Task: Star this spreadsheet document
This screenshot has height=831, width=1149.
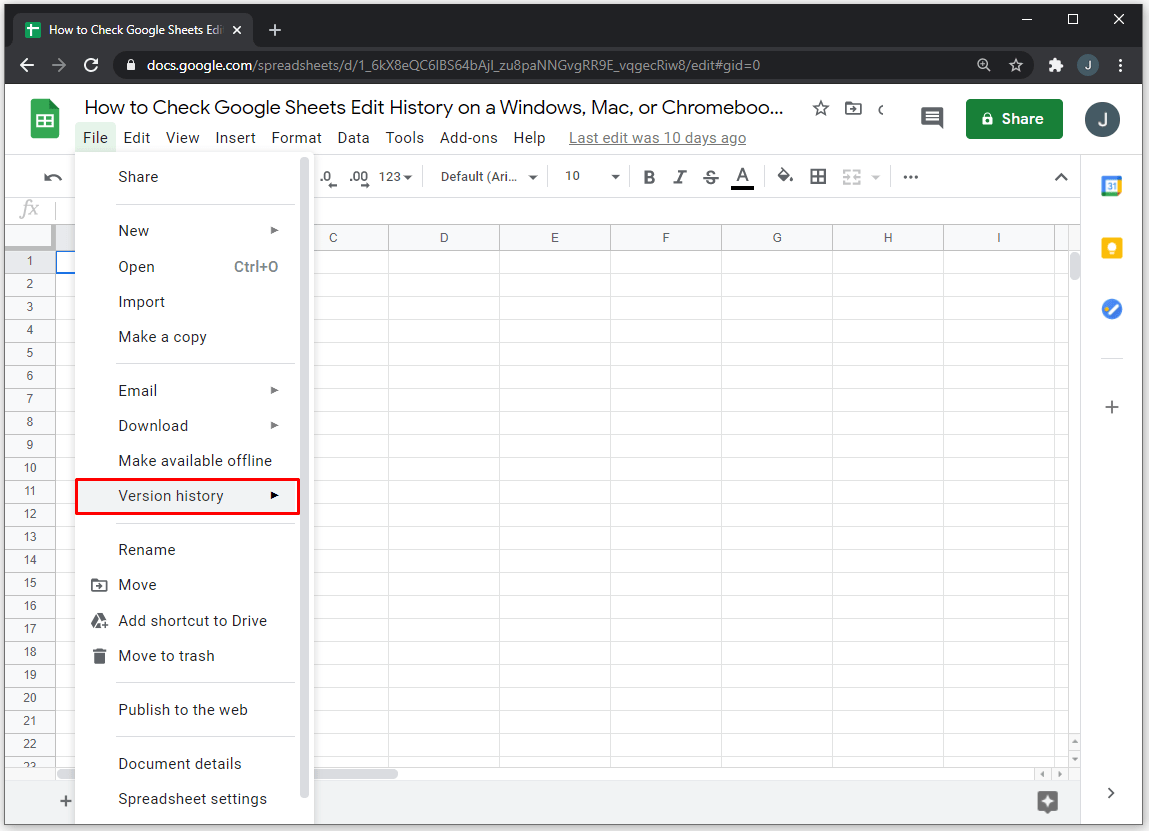Action: pos(820,108)
